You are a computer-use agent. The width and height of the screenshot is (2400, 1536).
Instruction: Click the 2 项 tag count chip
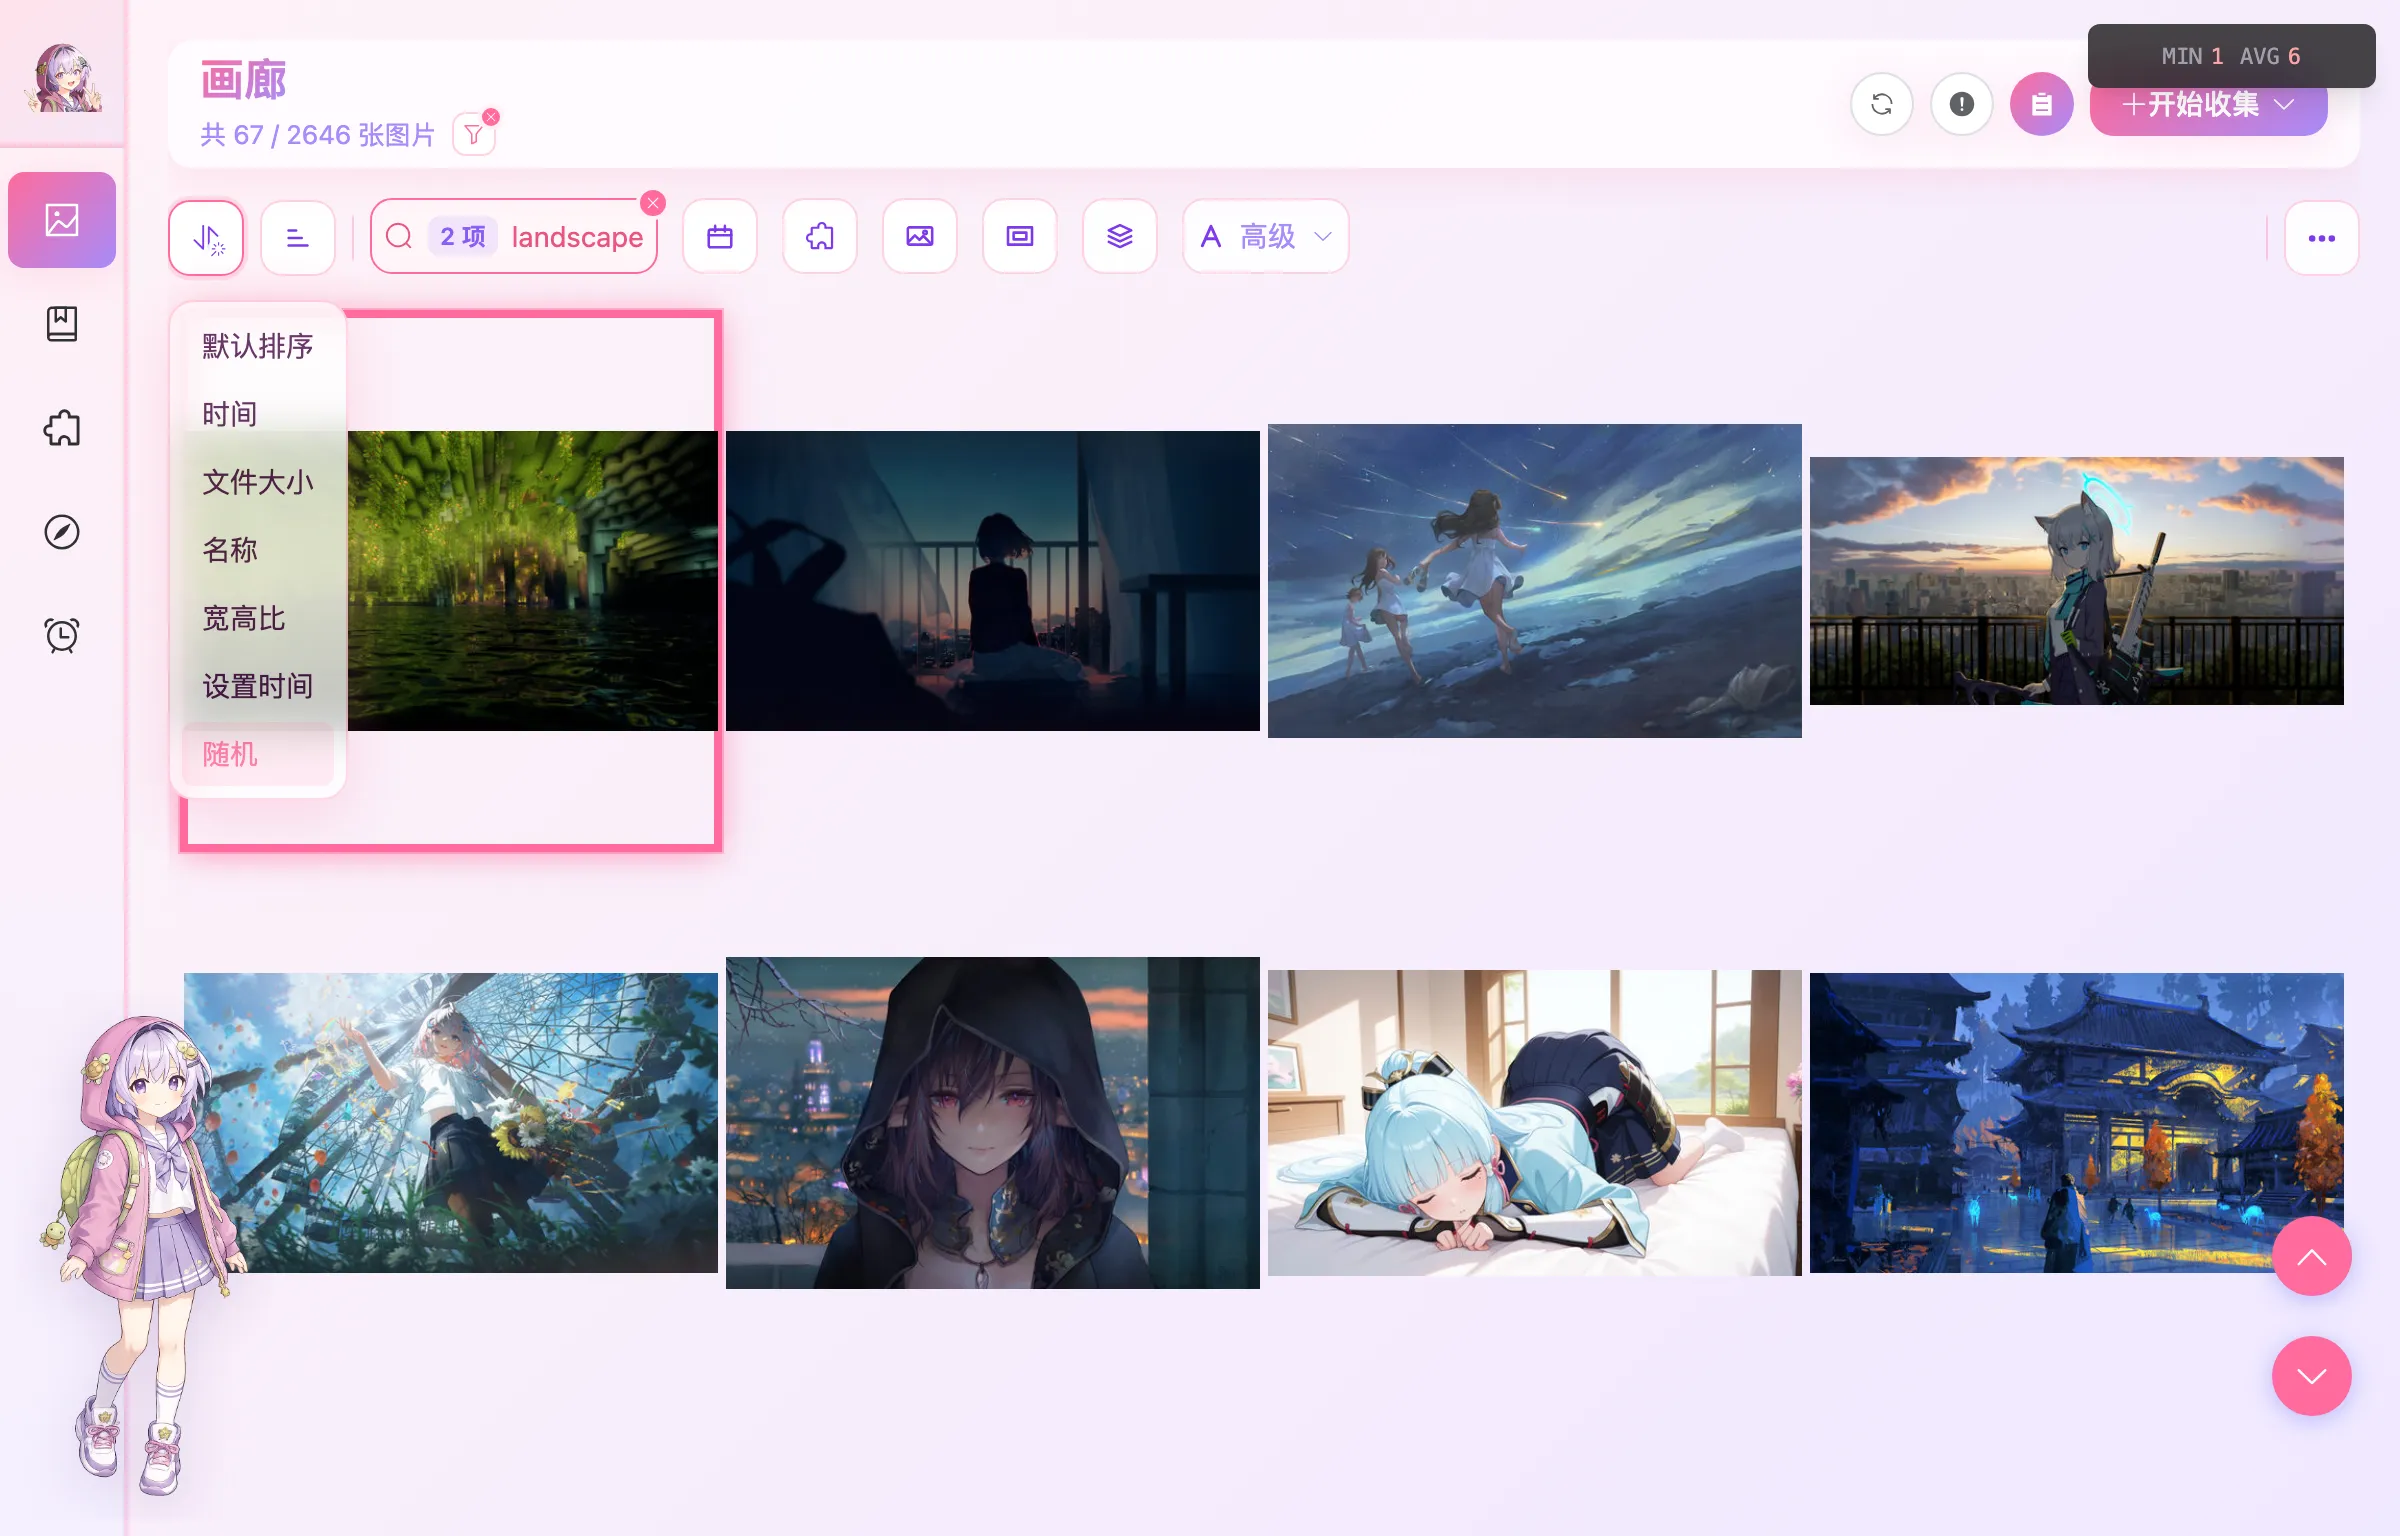[x=462, y=237]
